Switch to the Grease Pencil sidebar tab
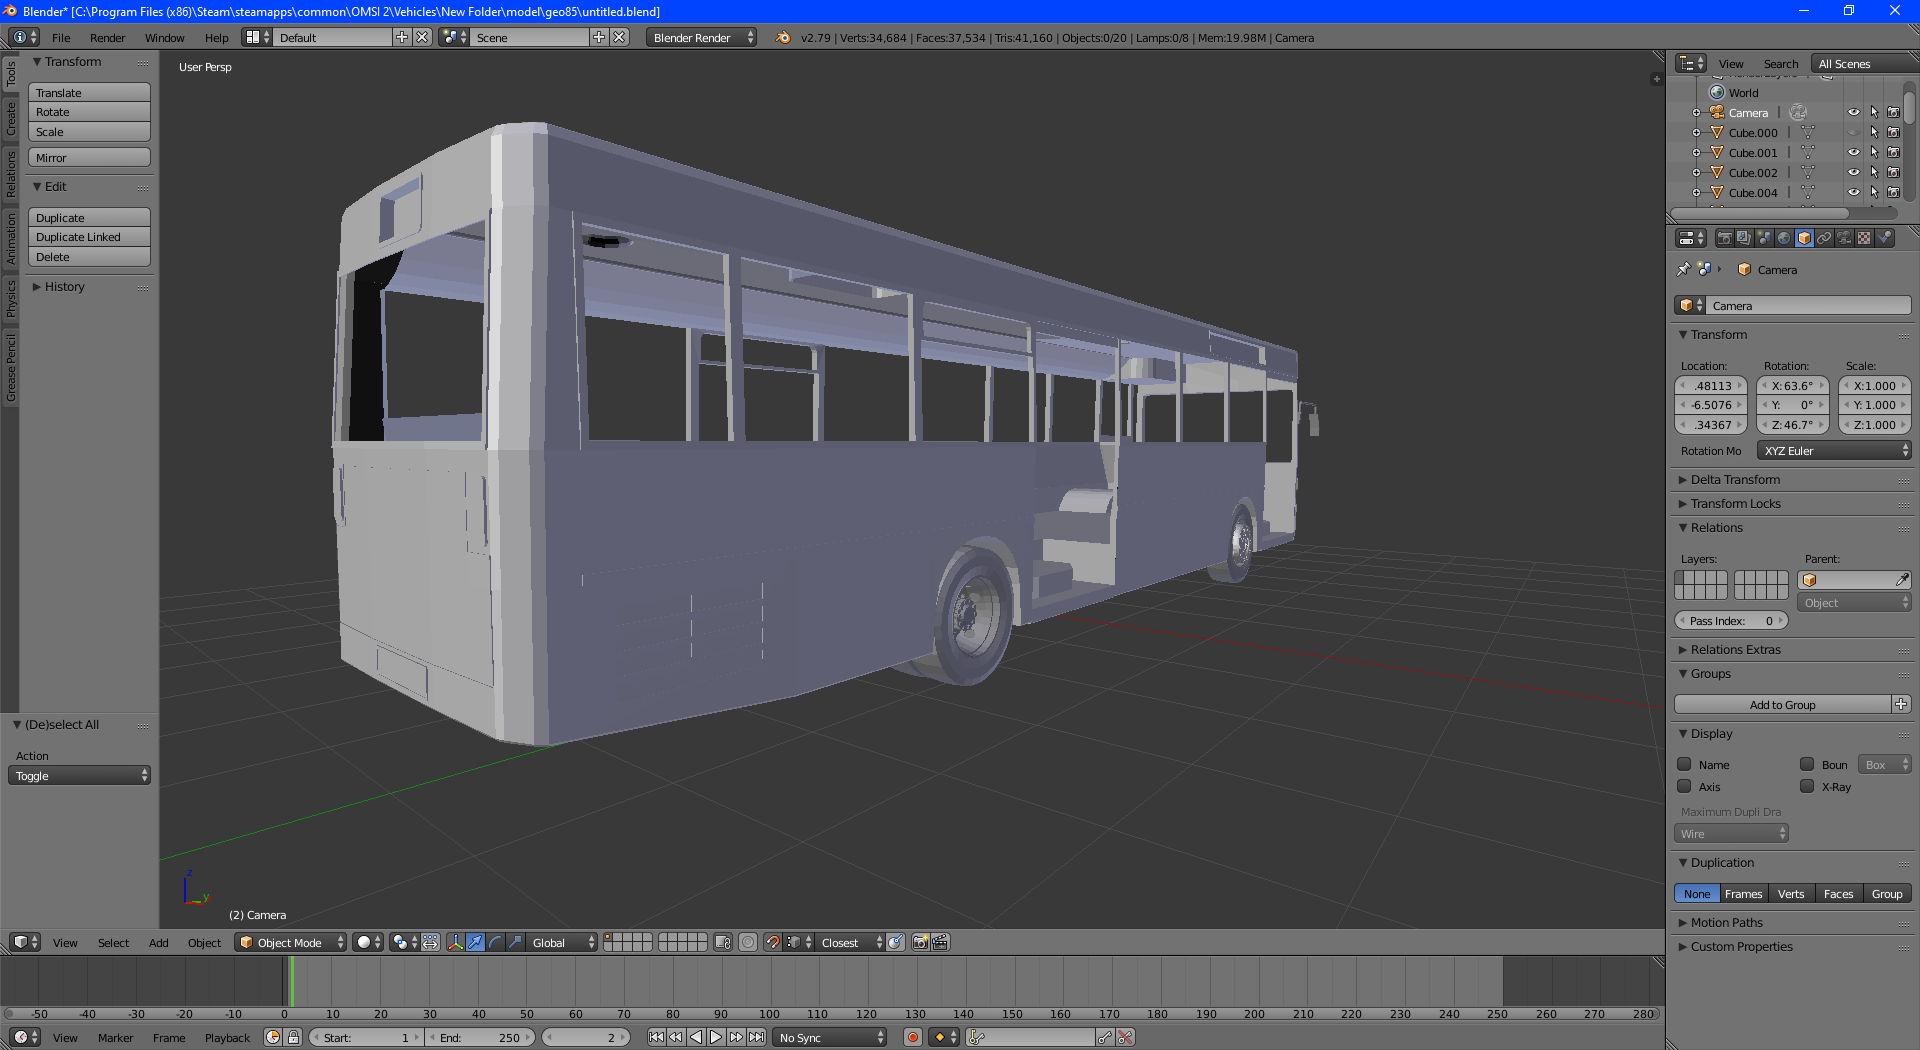The image size is (1920, 1050). tap(11, 368)
